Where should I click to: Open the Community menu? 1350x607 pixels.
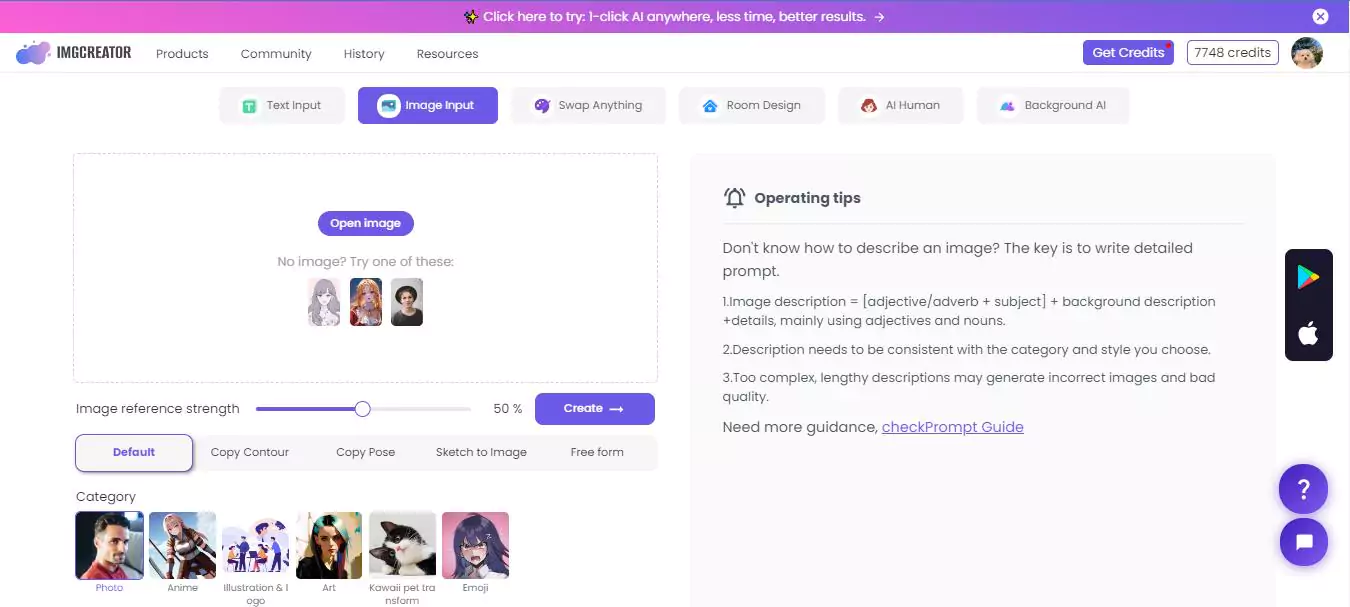click(x=276, y=54)
